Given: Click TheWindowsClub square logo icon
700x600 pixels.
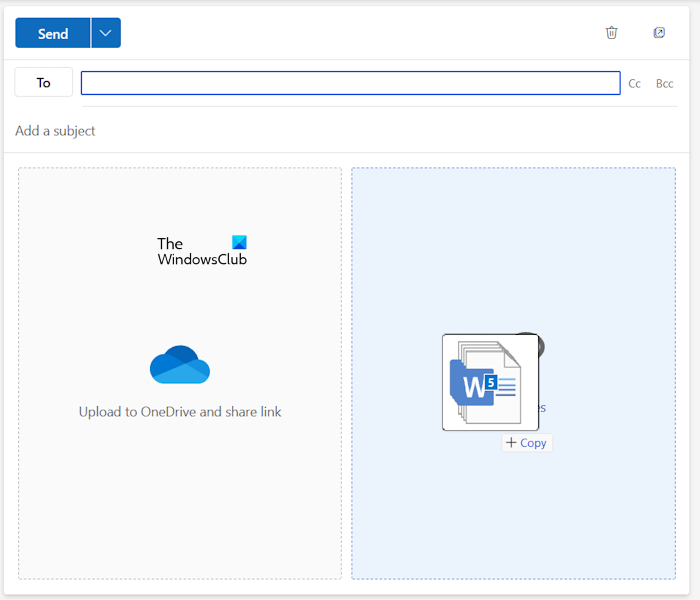Looking at the screenshot, I should (239, 243).
